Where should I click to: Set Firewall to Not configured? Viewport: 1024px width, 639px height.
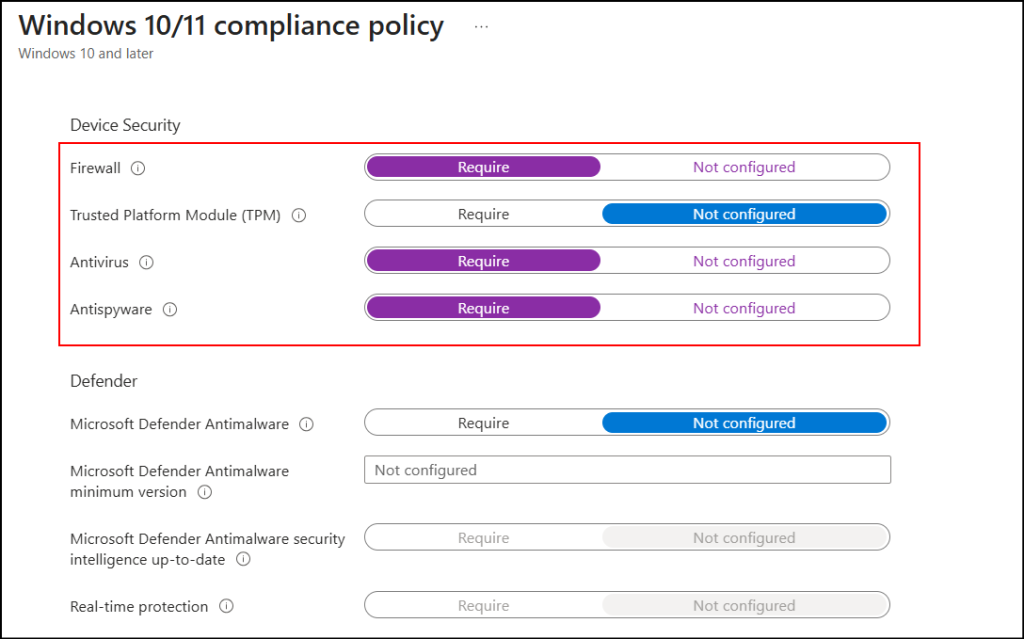744,167
